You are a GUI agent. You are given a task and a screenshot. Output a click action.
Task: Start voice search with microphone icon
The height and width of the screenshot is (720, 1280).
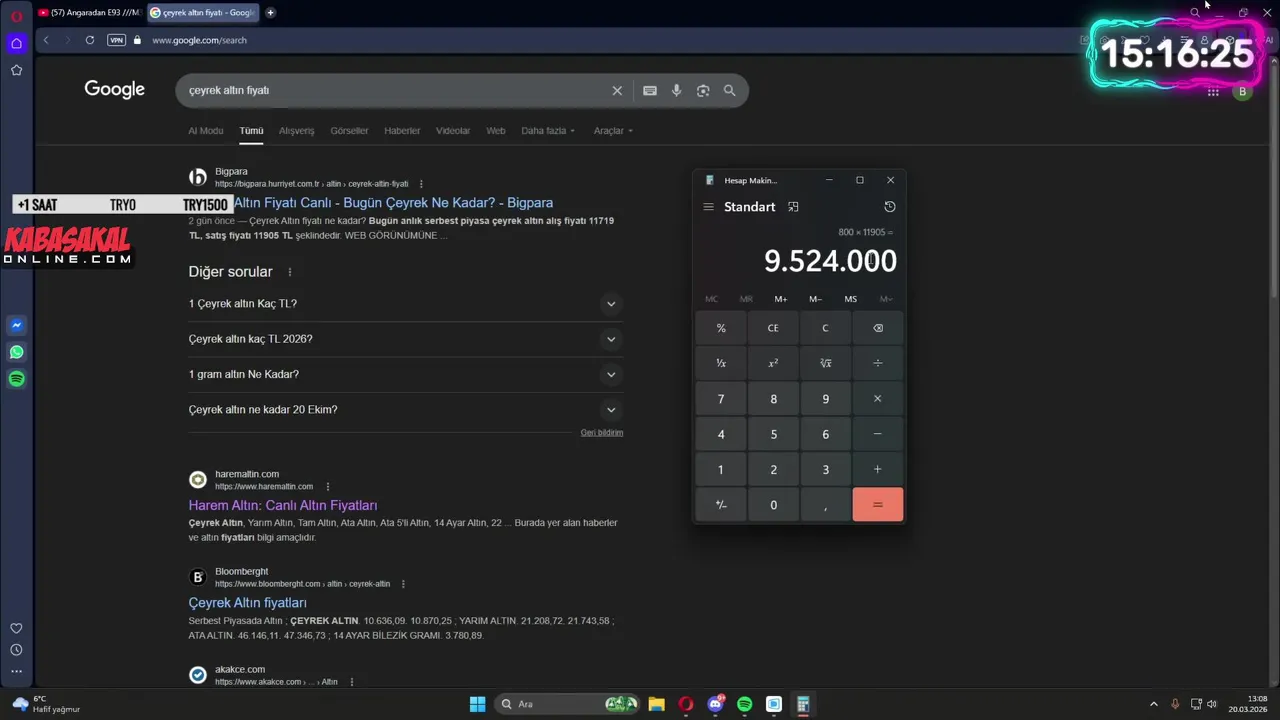(x=677, y=90)
